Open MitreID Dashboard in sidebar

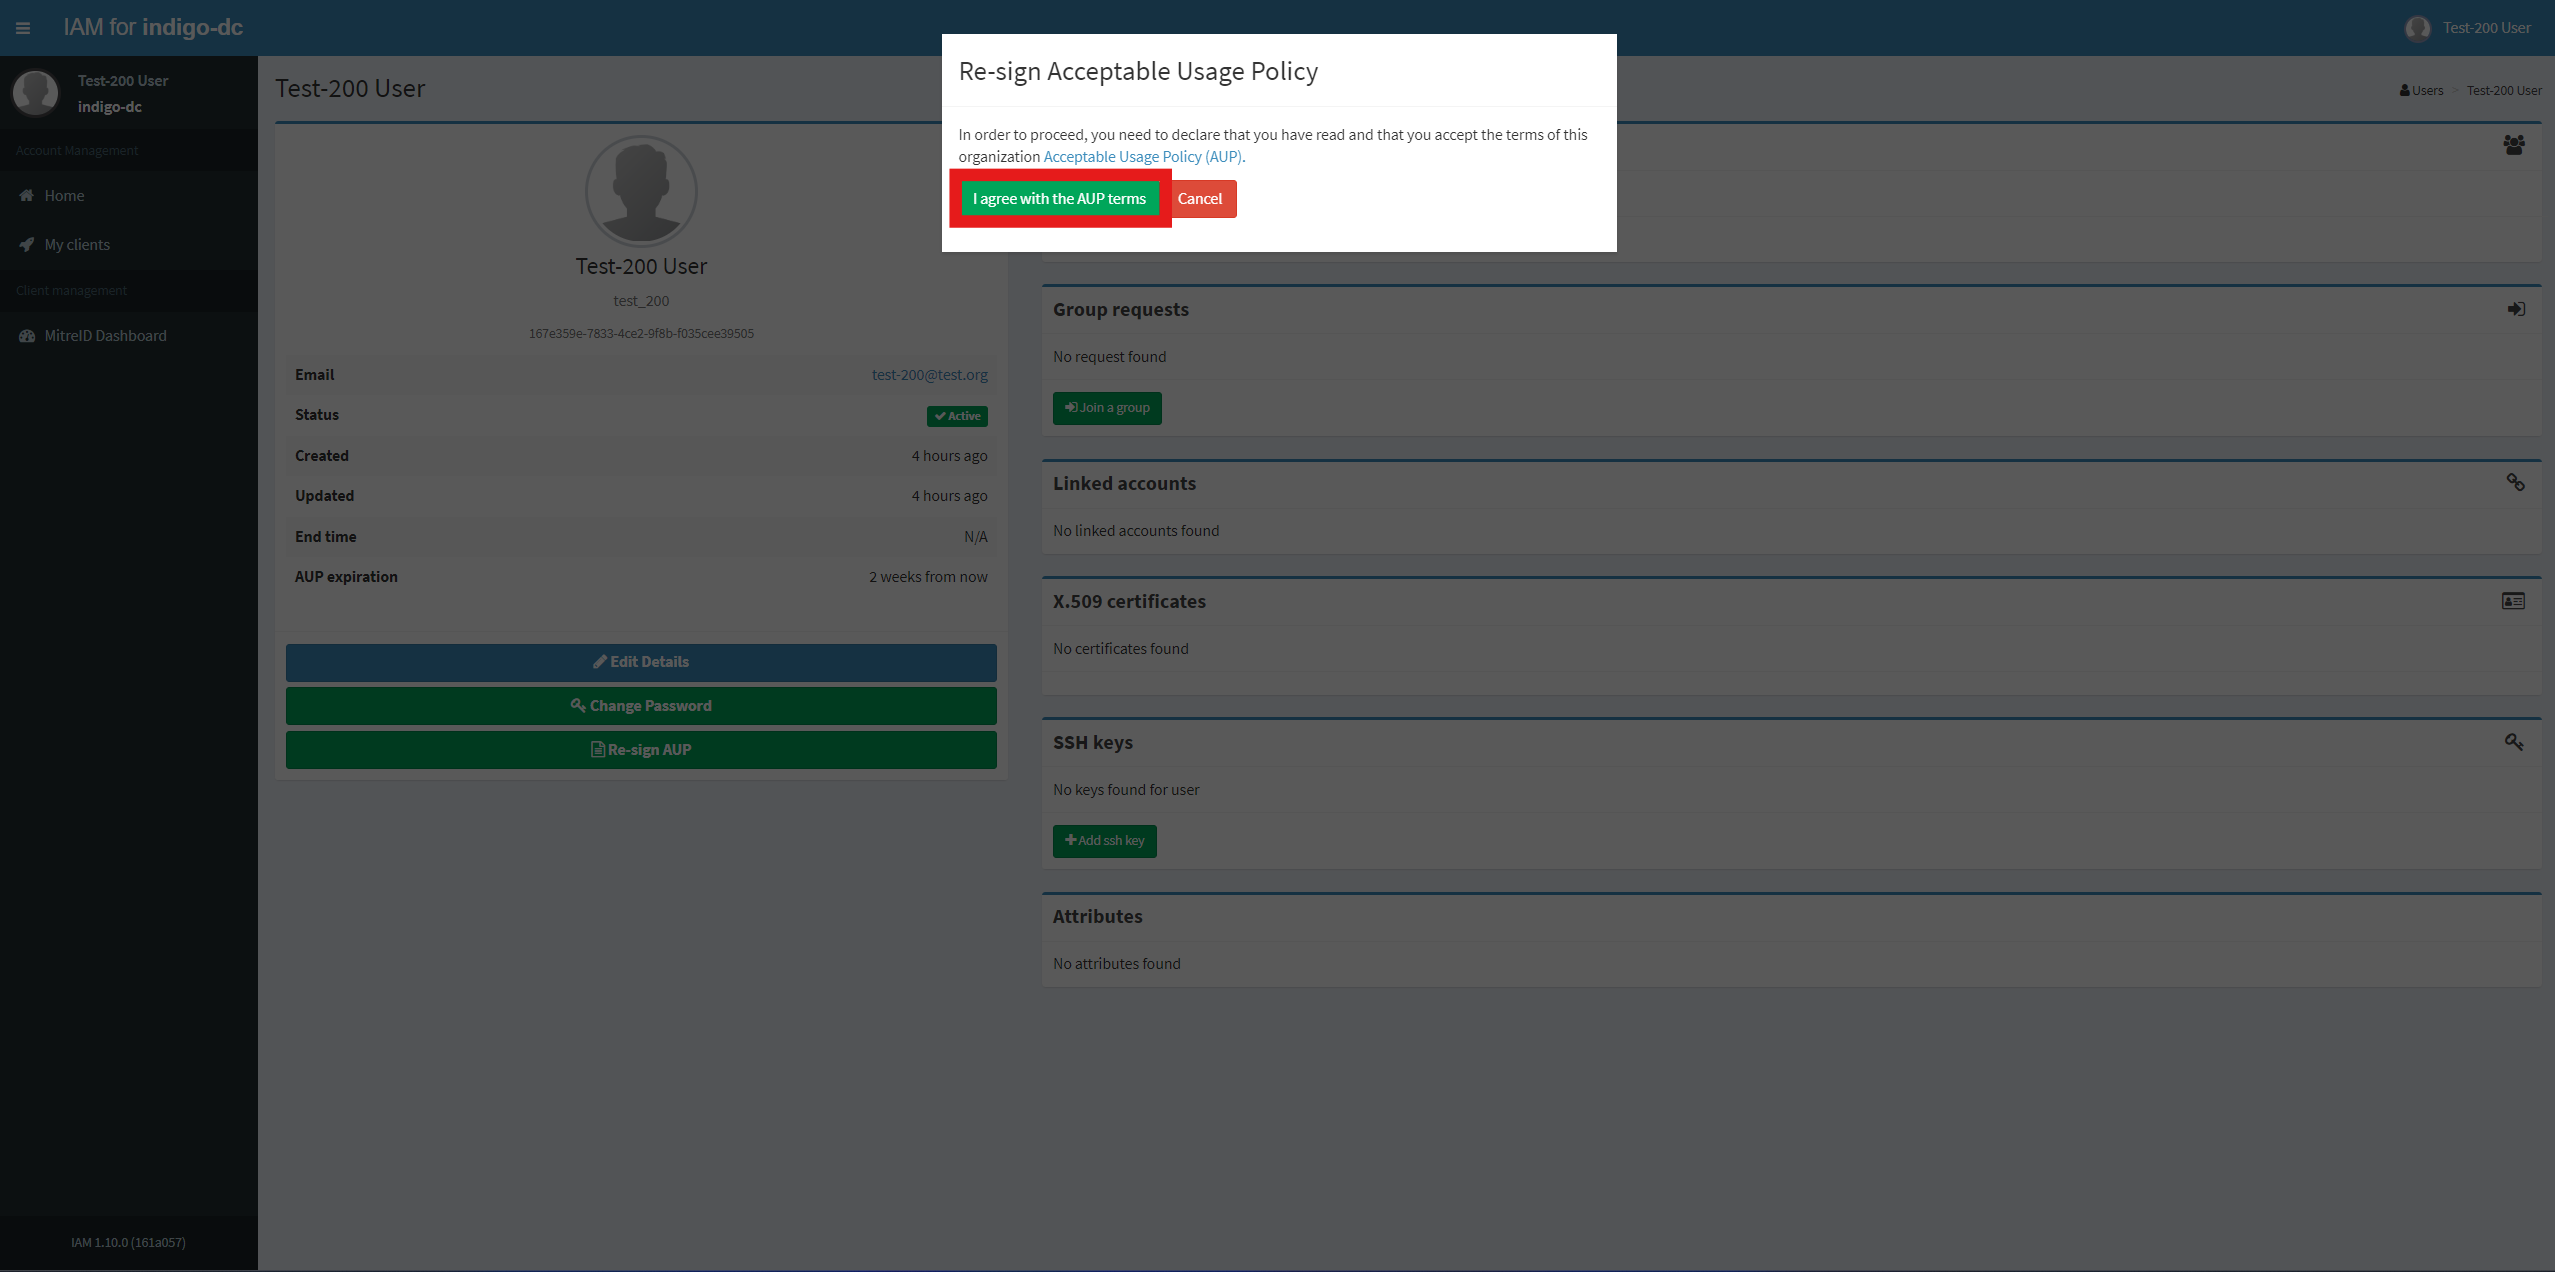[x=105, y=336]
